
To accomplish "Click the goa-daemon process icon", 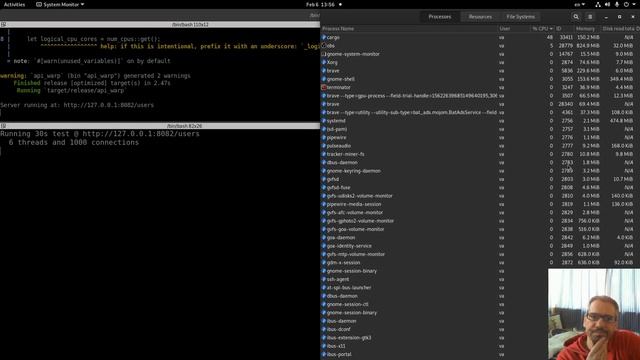I will (x=324, y=238).
